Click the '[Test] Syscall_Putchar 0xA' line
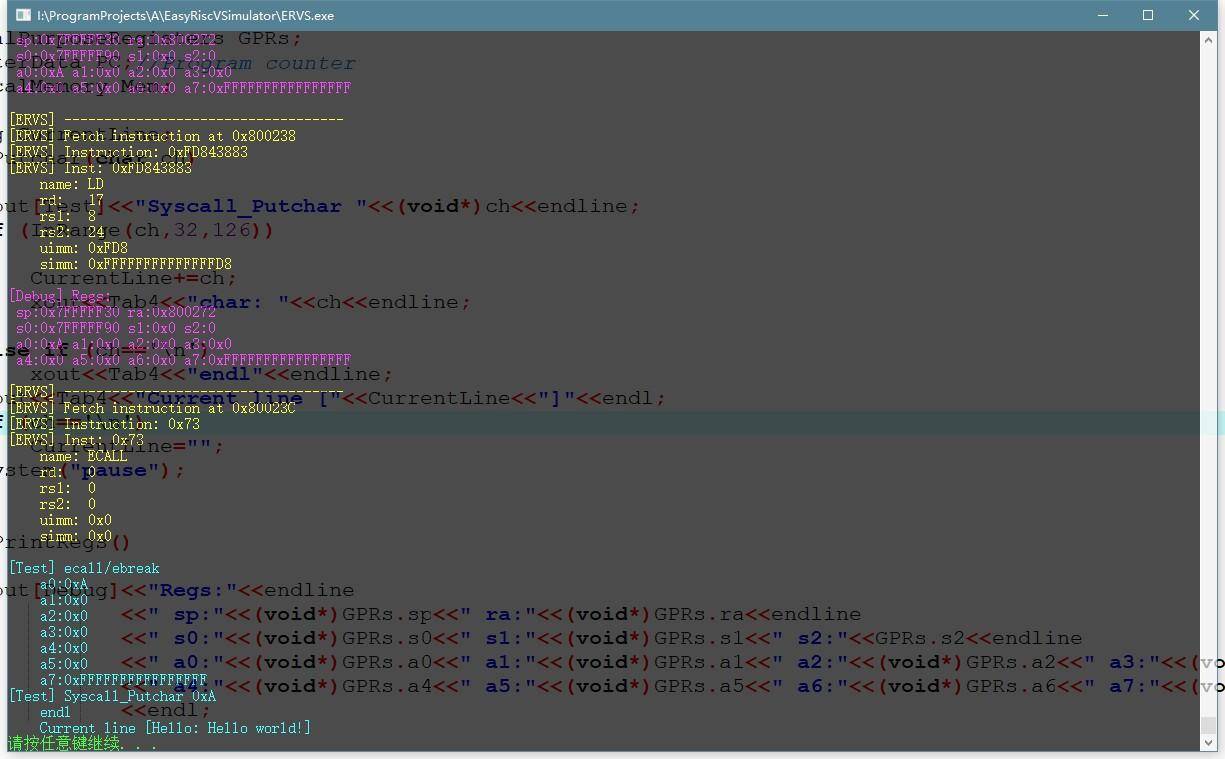Screen dimensions: 1225x759 point(112,696)
